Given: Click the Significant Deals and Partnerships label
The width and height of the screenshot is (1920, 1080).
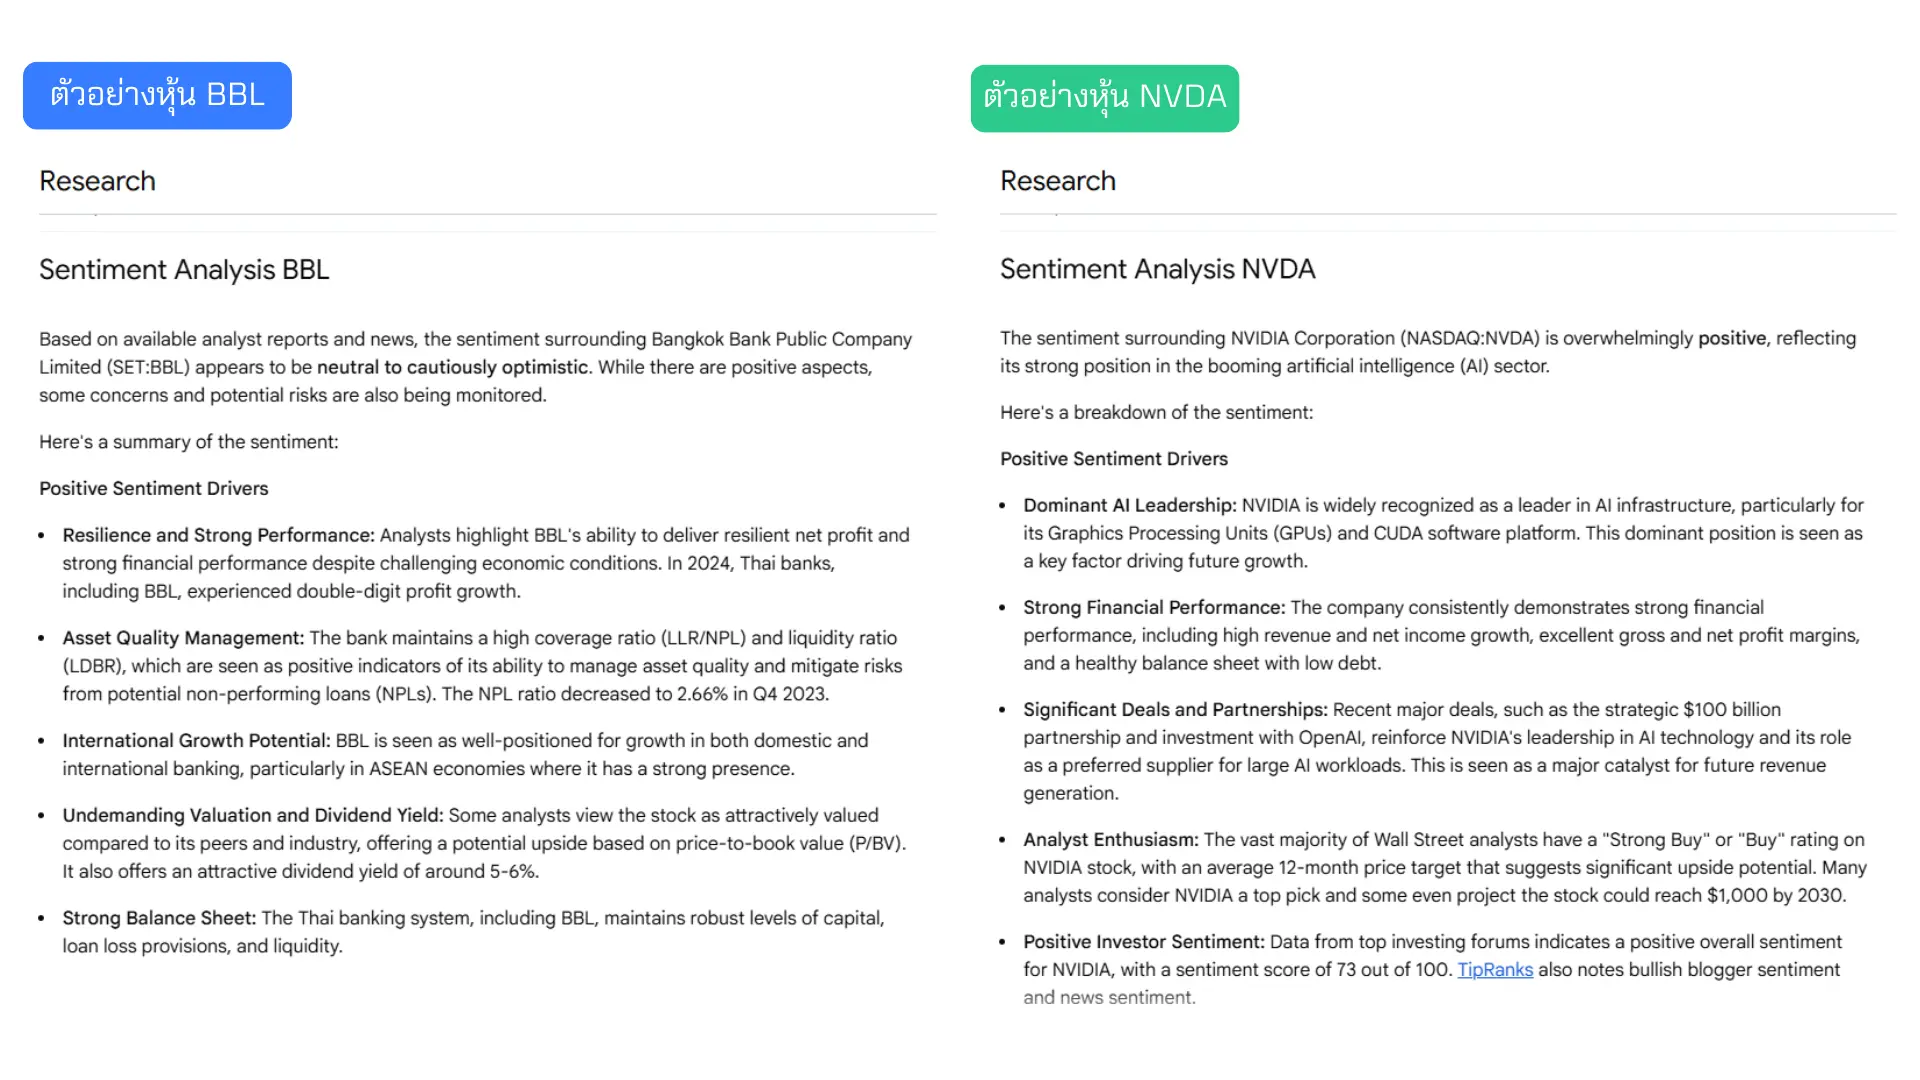Looking at the screenshot, I should 1174,710.
